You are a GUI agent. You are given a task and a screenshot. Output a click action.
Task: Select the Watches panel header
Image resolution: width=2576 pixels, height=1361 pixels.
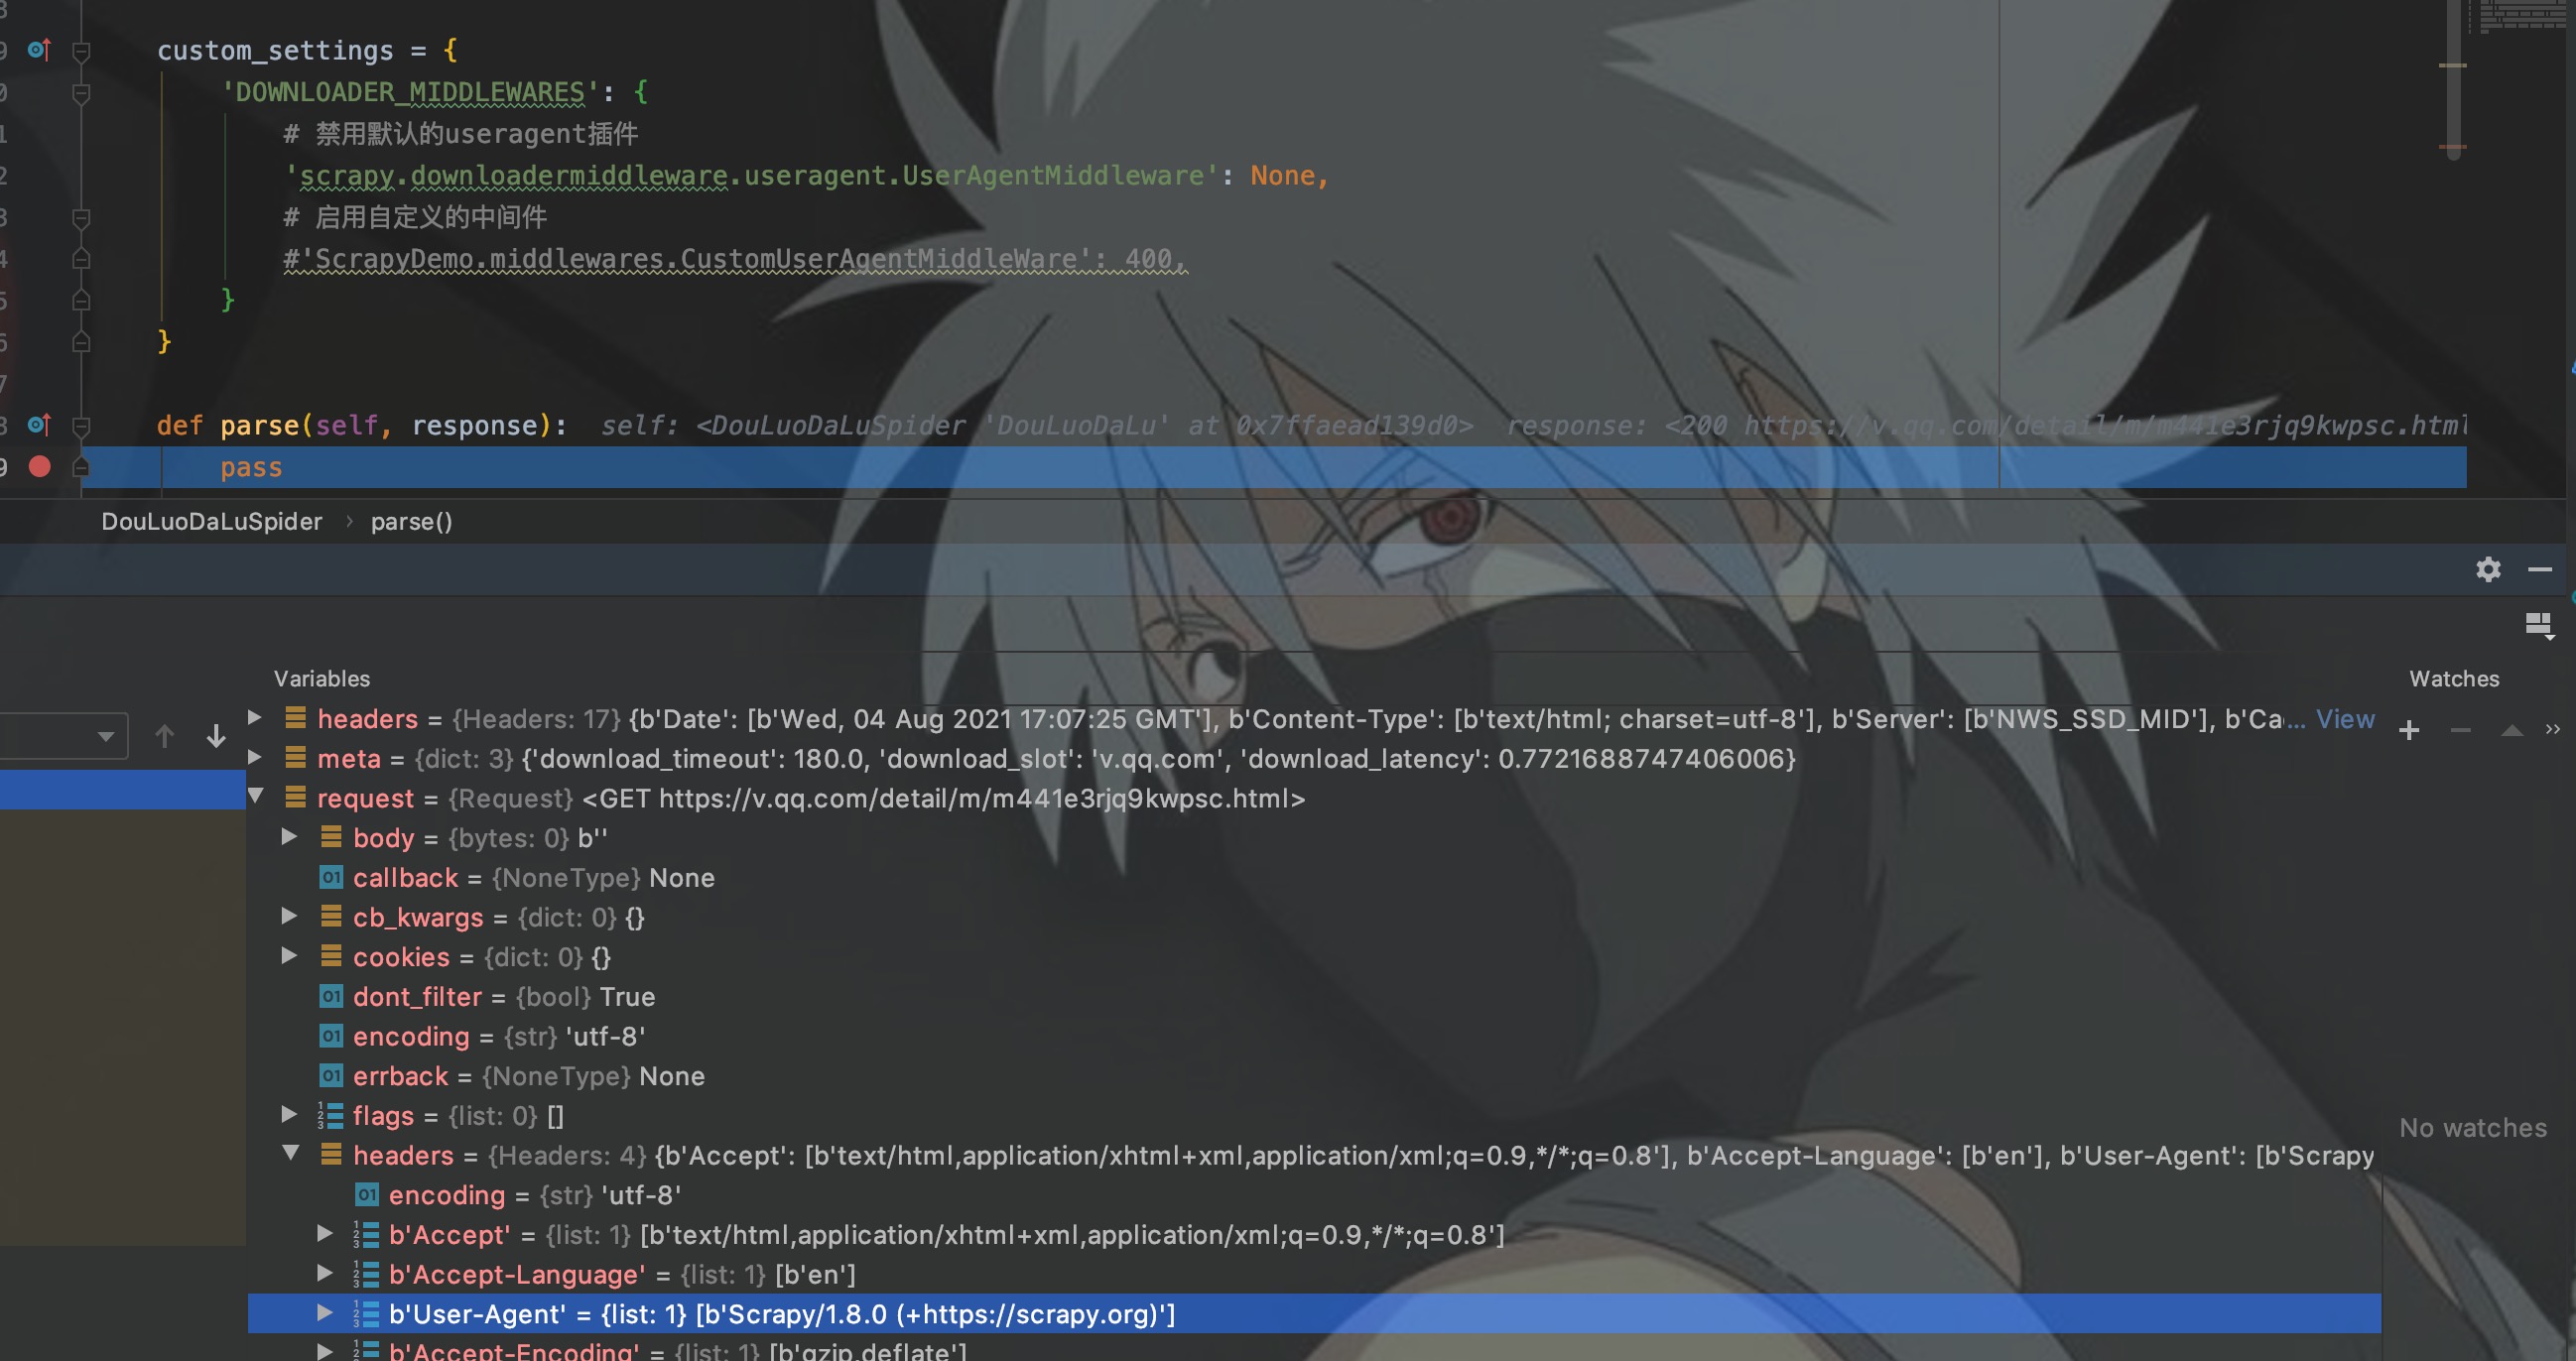point(2454,678)
